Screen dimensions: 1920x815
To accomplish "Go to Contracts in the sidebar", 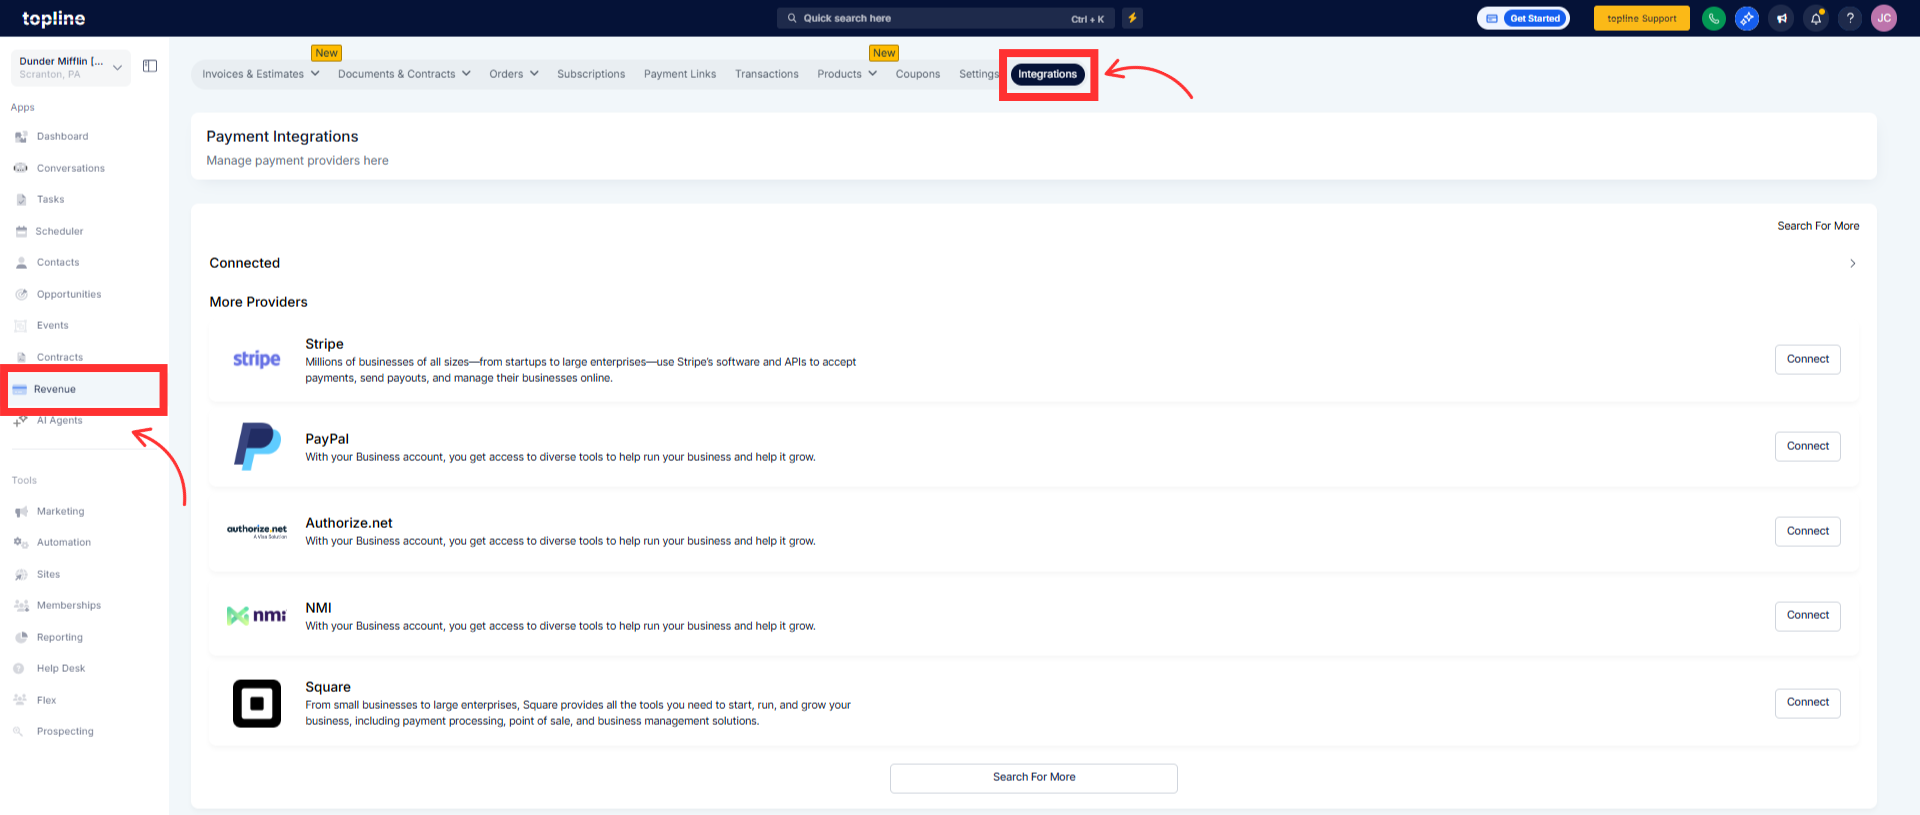I will coord(60,357).
